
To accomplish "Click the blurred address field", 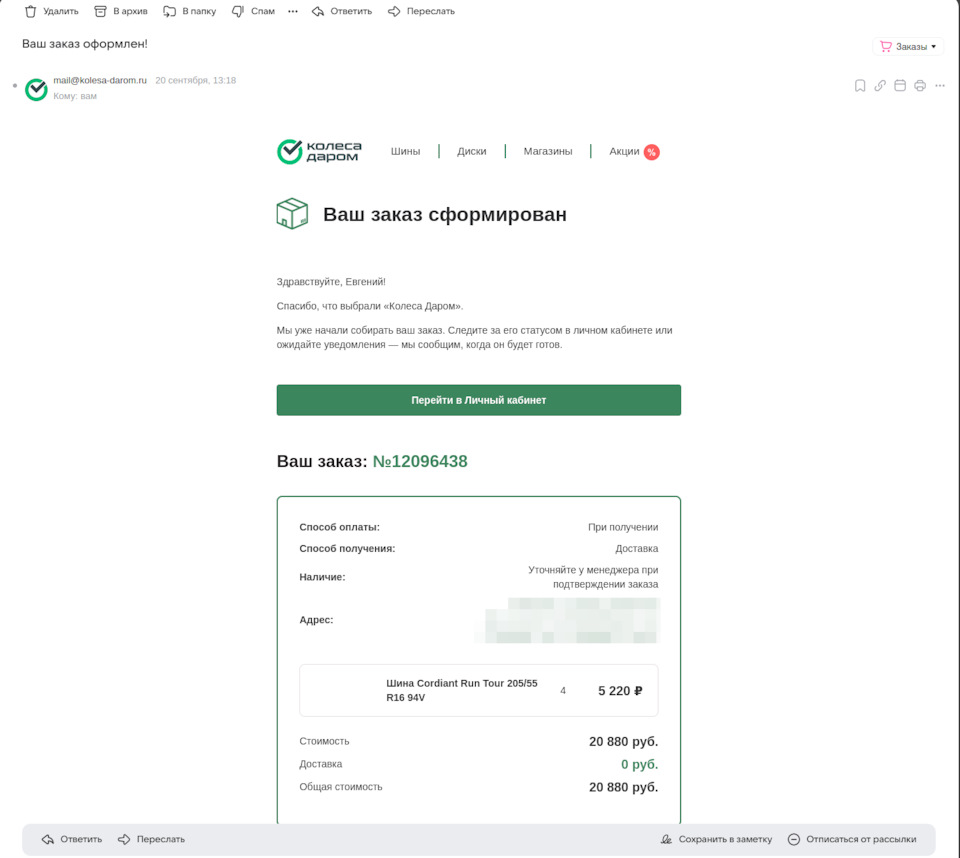I will (567, 620).
